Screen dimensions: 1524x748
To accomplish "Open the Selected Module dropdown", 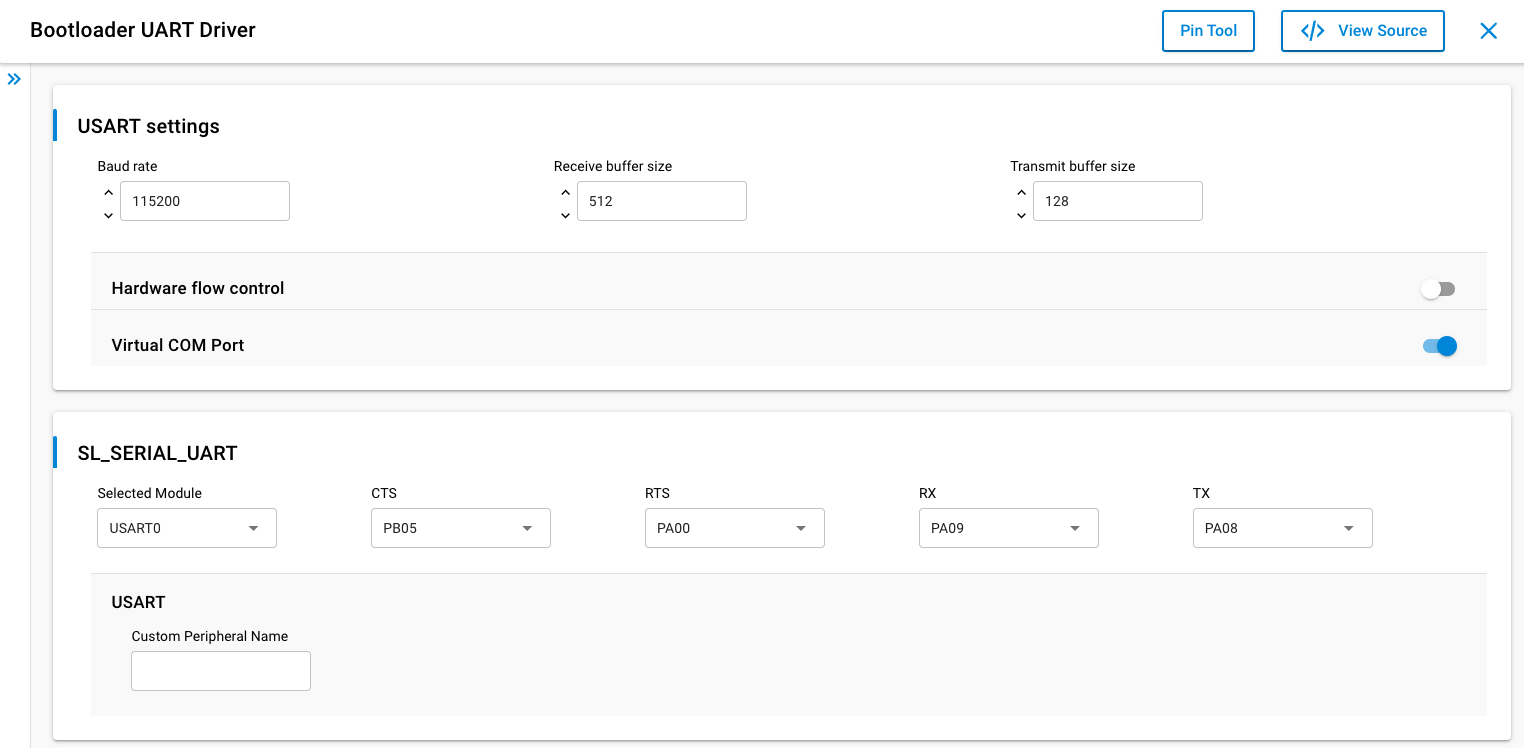I will point(186,528).
